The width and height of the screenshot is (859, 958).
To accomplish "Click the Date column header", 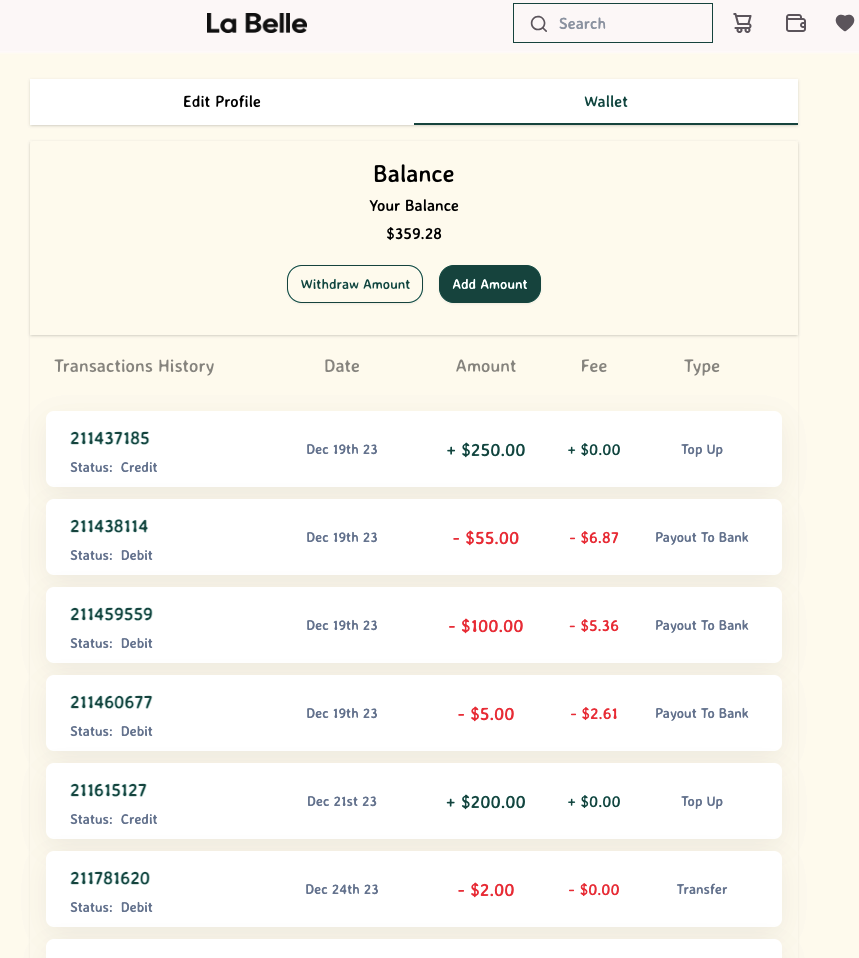I will 342,366.
